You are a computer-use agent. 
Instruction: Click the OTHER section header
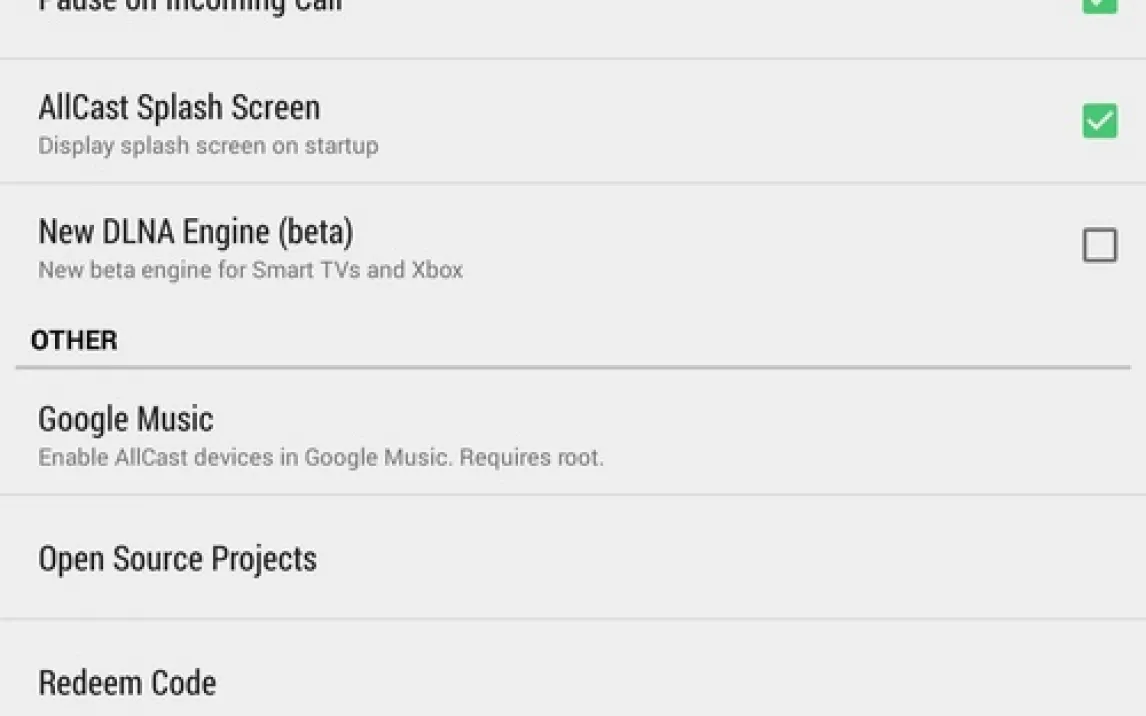[74, 341]
